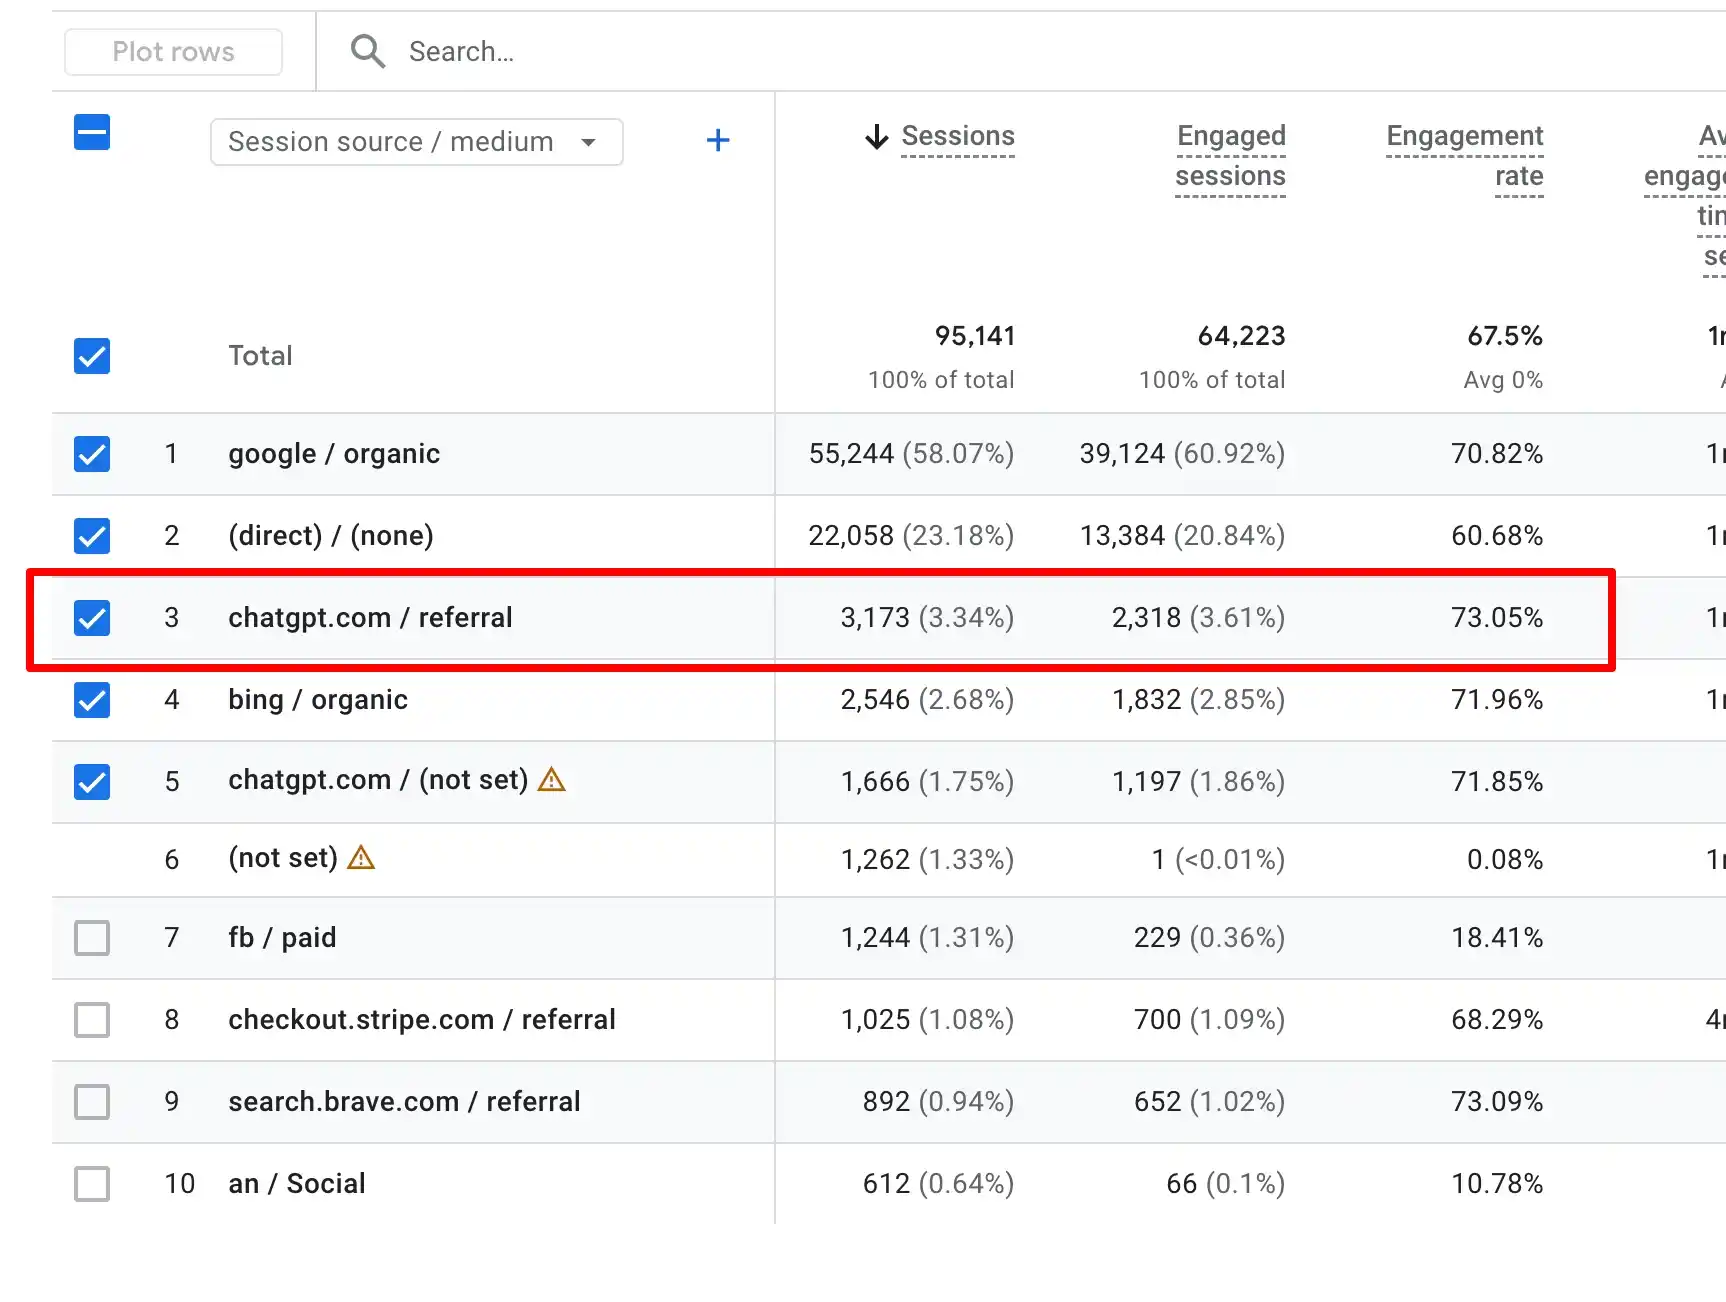Toggle the select-all header checkbox
The height and width of the screenshot is (1302, 1726).
click(92, 133)
